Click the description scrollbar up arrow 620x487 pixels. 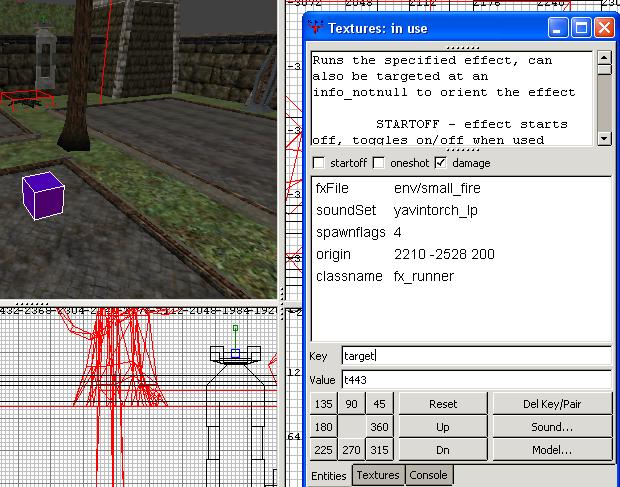coord(604,58)
